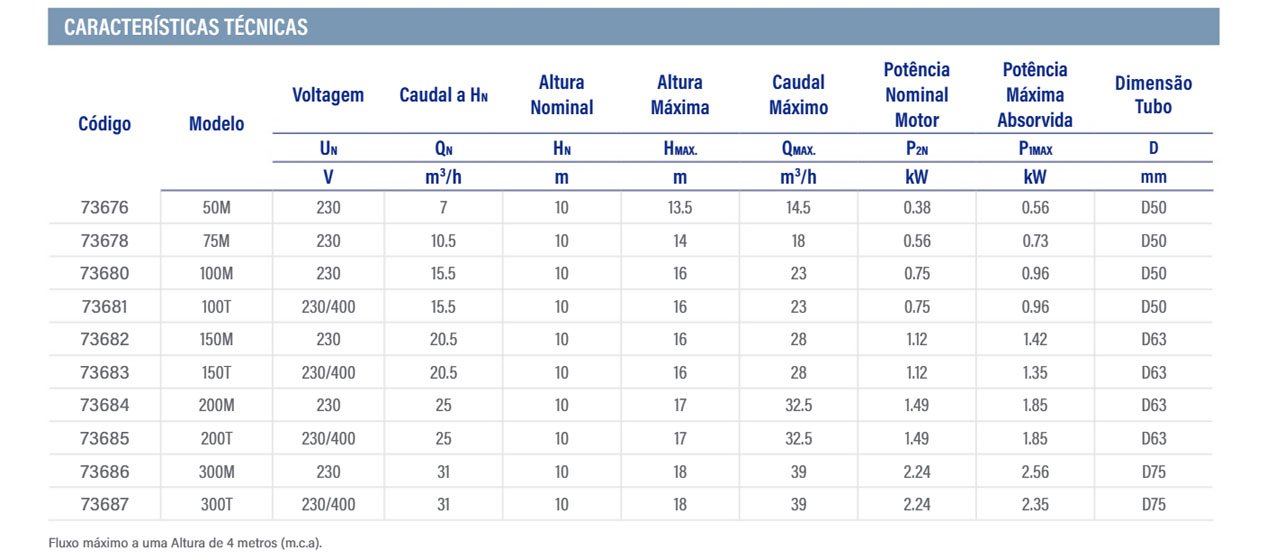1267x559 pixels.
Task: Select the Altura Nominal column header
Action: (x=562, y=95)
